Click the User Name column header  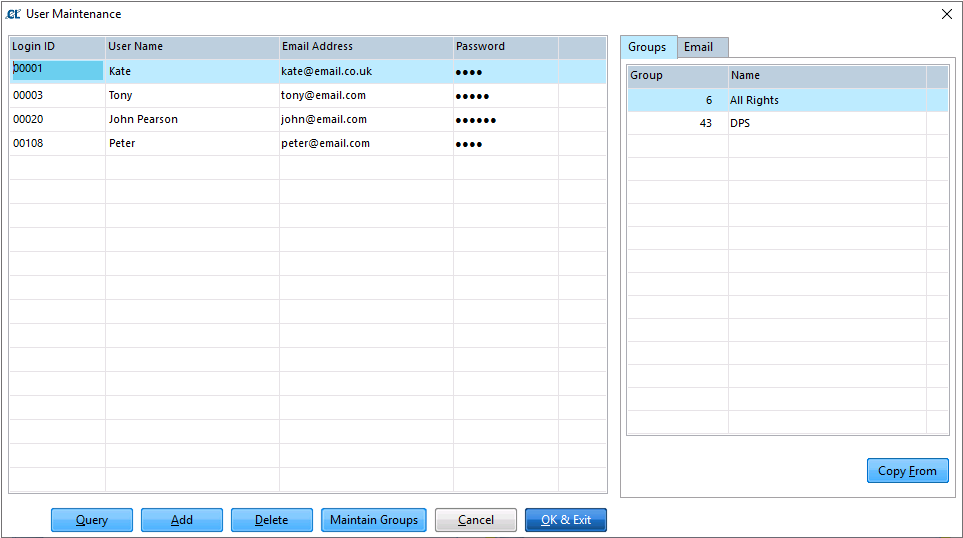192,47
